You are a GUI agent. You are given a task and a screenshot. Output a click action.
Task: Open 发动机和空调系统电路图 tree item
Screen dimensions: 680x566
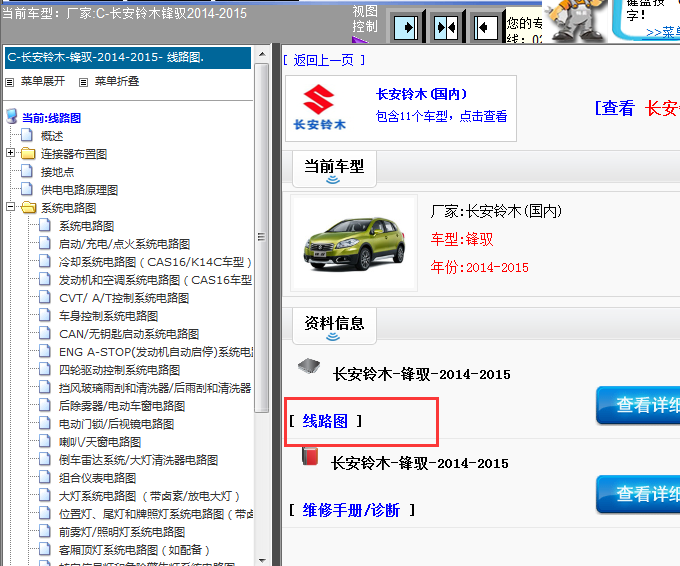click(155, 280)
